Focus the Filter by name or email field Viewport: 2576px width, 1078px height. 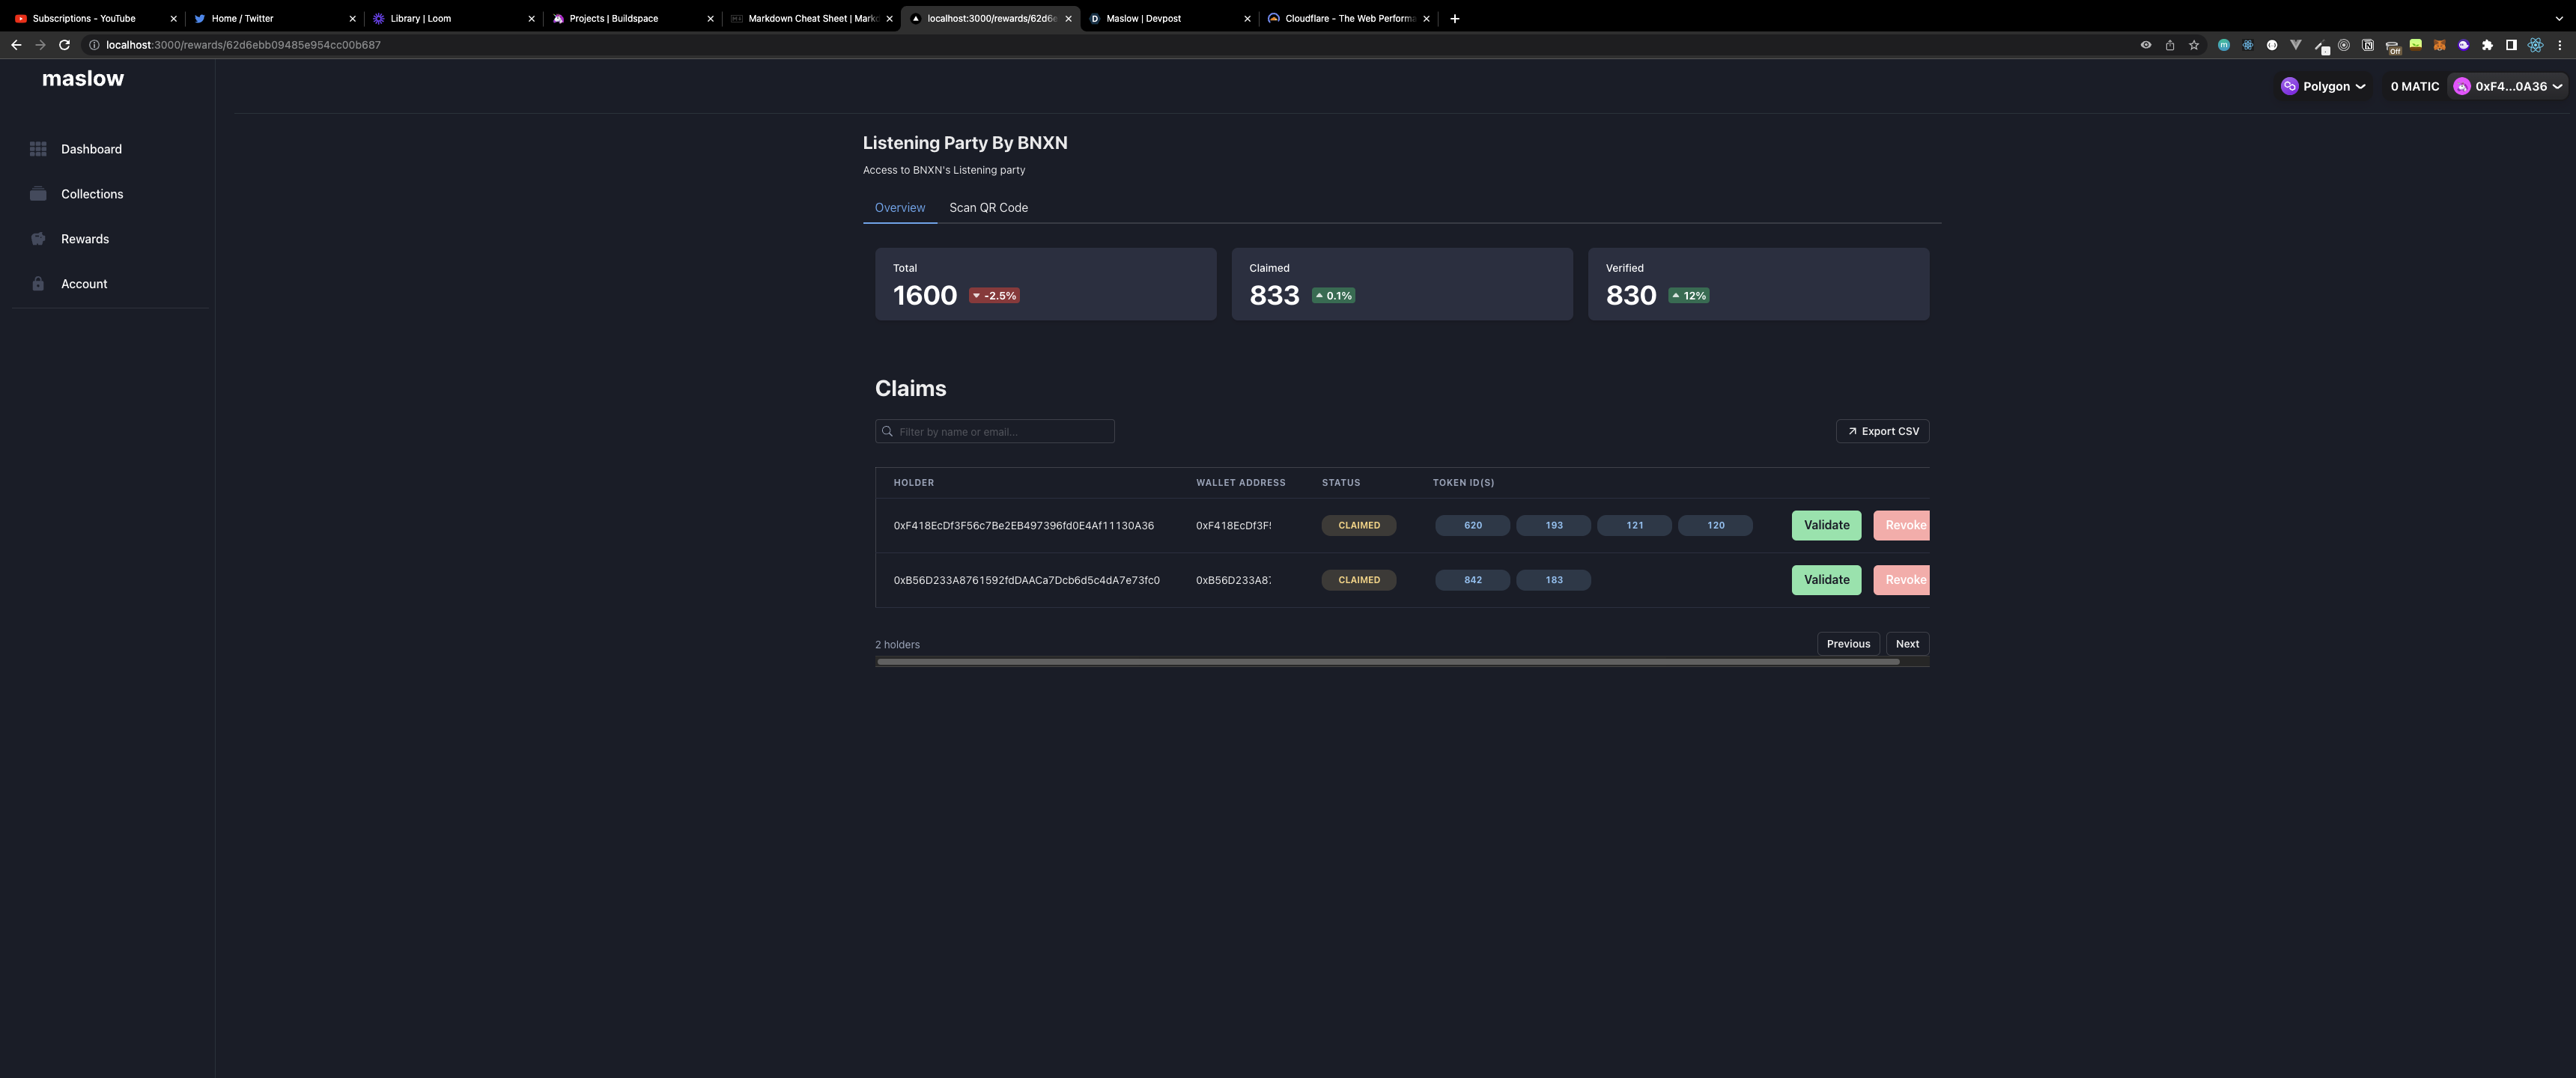tap(1000, 432)
